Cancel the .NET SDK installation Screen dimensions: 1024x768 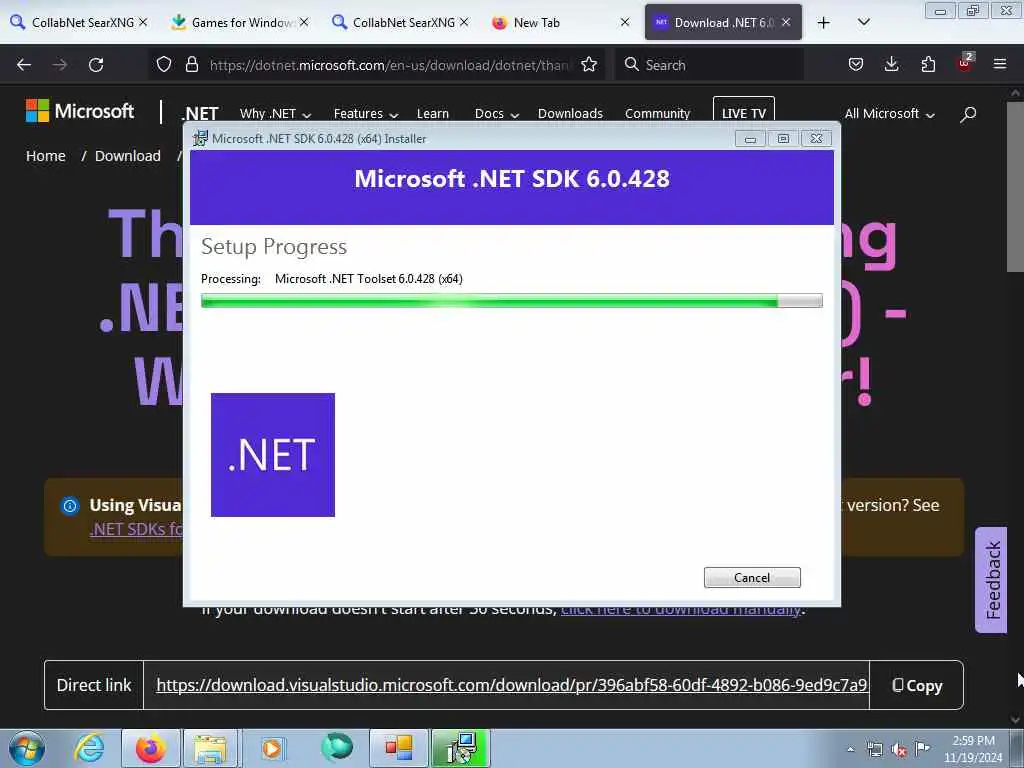pos(752,577)
